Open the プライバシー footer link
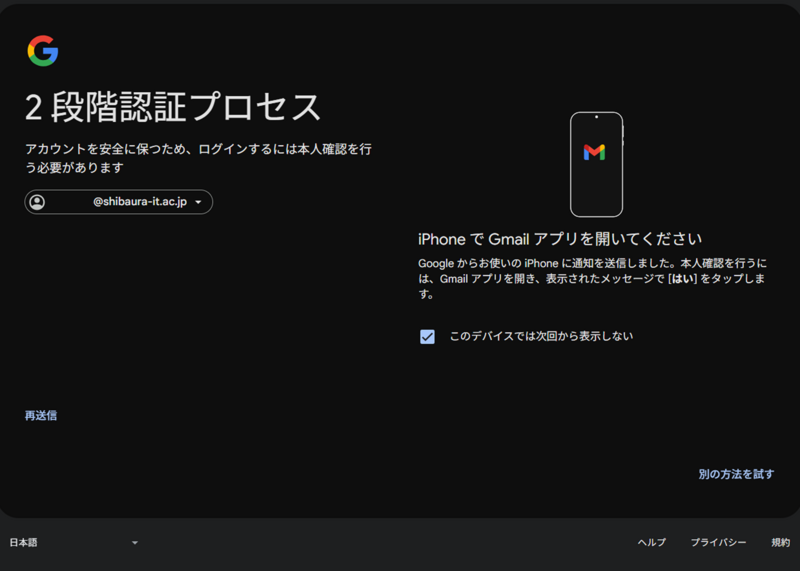Viewport: 800px width, 571px height. pyautogui.click(x=718, y=542)
